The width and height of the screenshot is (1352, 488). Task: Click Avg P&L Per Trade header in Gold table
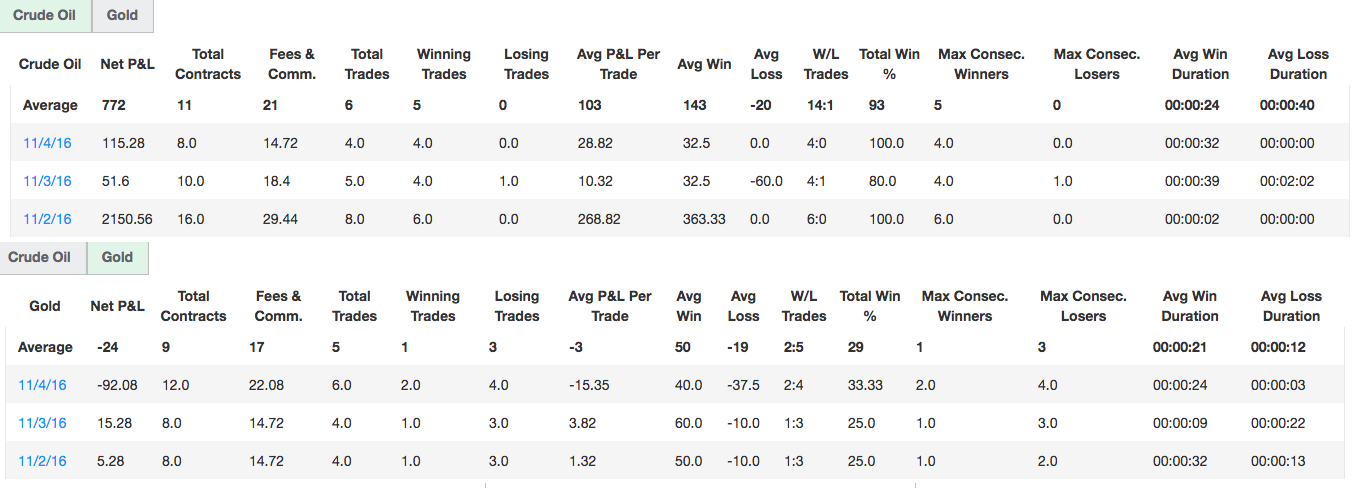(609, 306)
